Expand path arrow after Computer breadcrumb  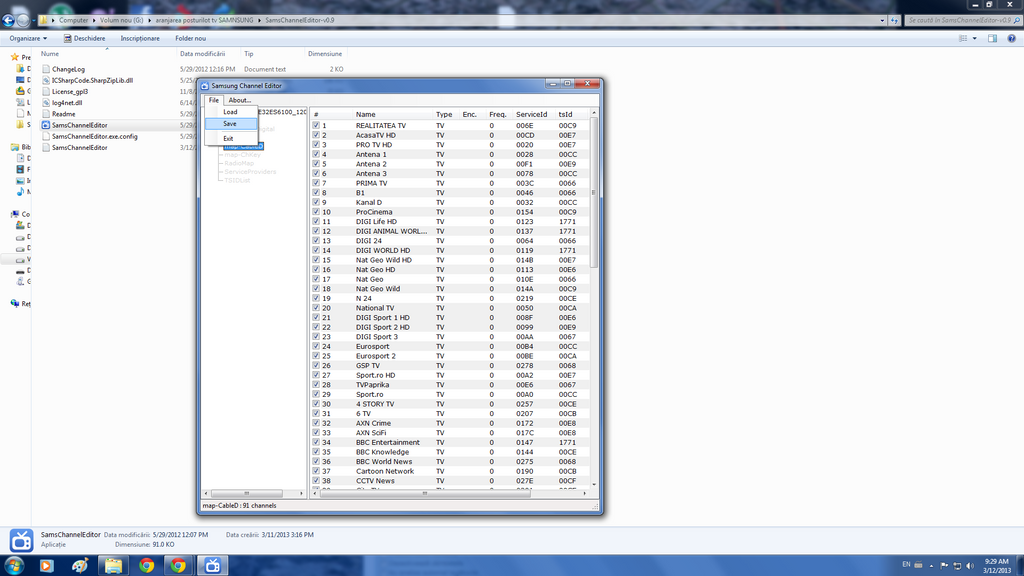(x=93, y=20)
